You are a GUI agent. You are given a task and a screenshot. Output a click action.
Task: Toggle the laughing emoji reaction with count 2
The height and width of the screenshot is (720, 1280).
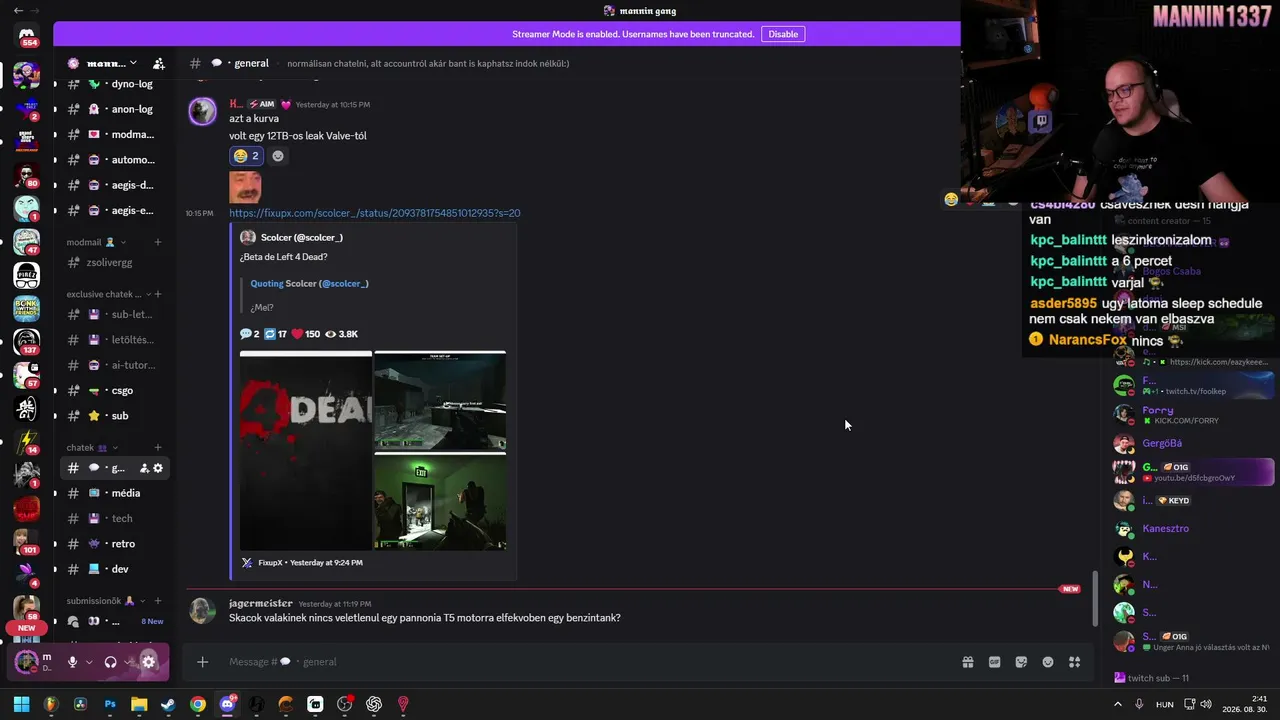[245, 156]
